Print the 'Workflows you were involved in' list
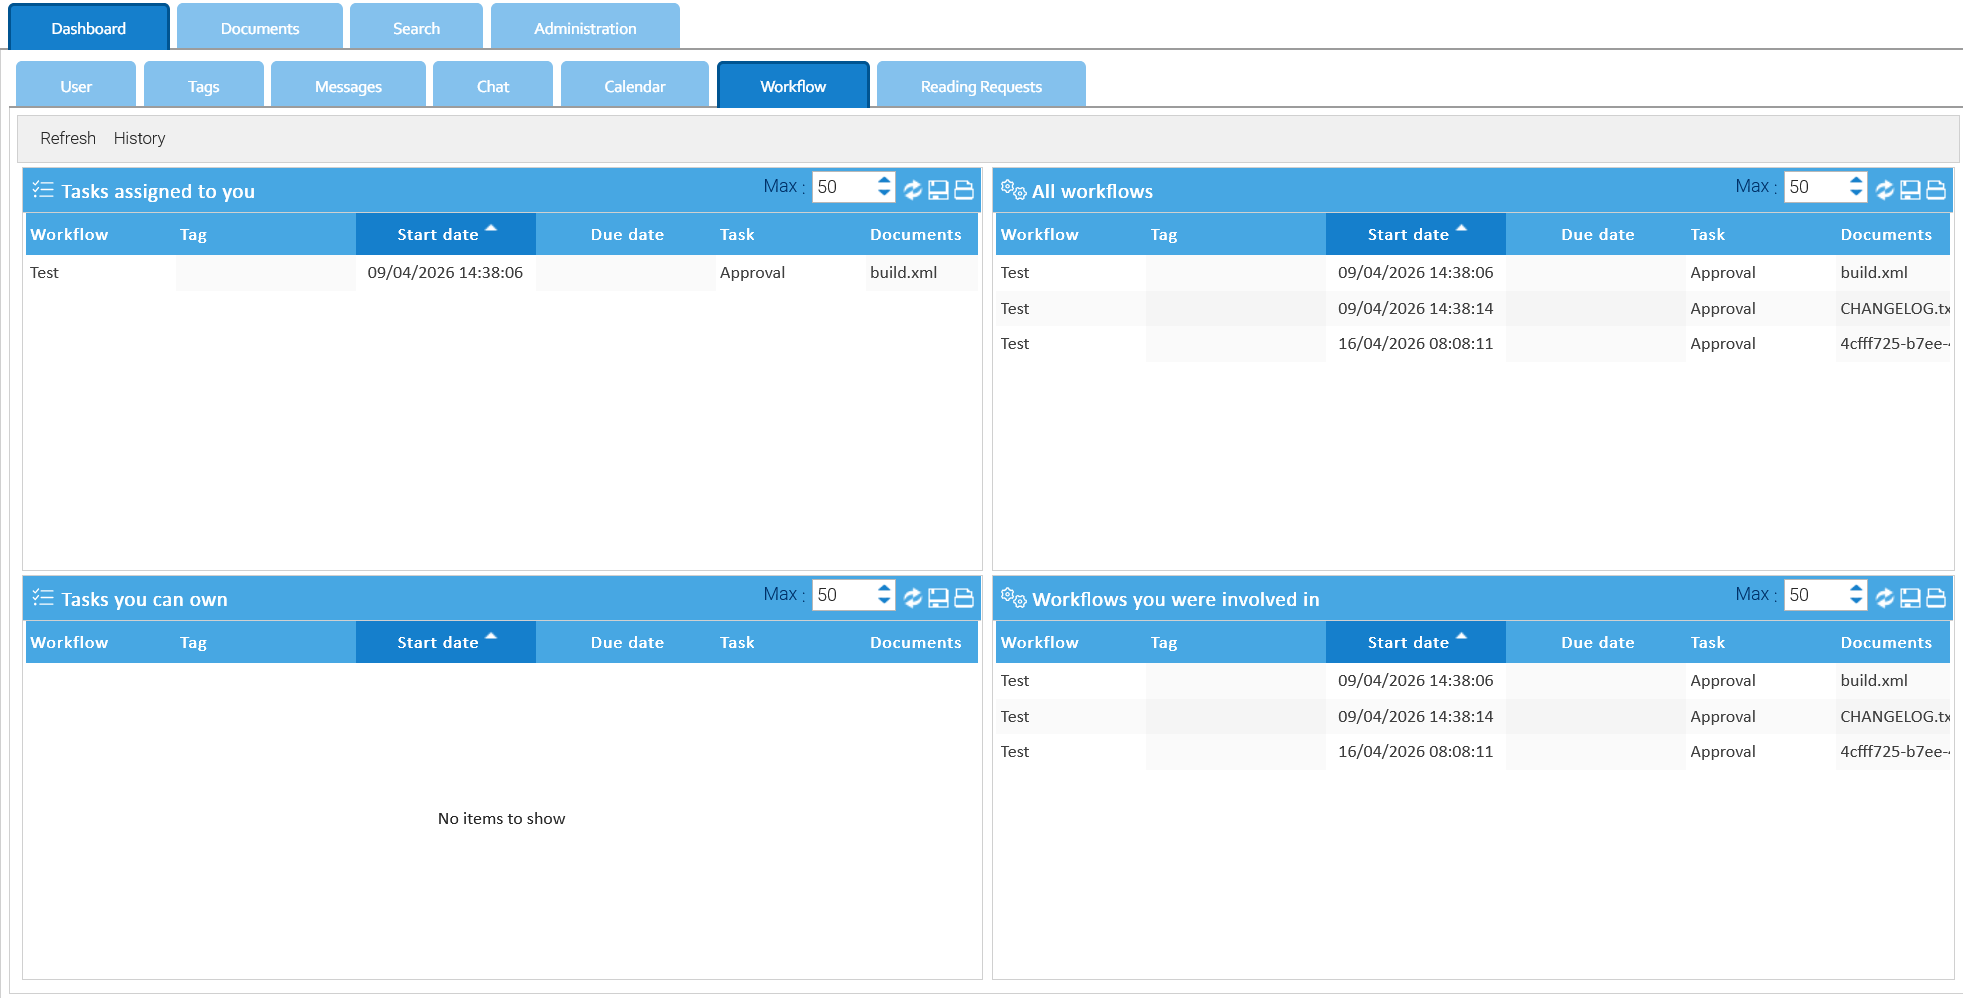The height and width of the screenshot is (998, 1963). click(1936, 598)
